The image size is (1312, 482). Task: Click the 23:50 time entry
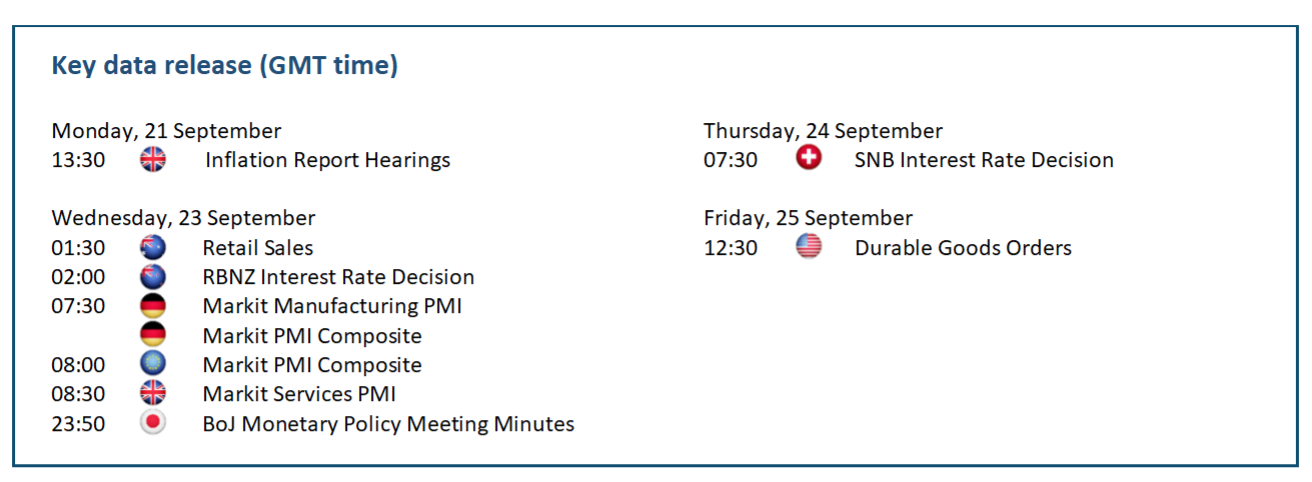(x=78, y=424)
